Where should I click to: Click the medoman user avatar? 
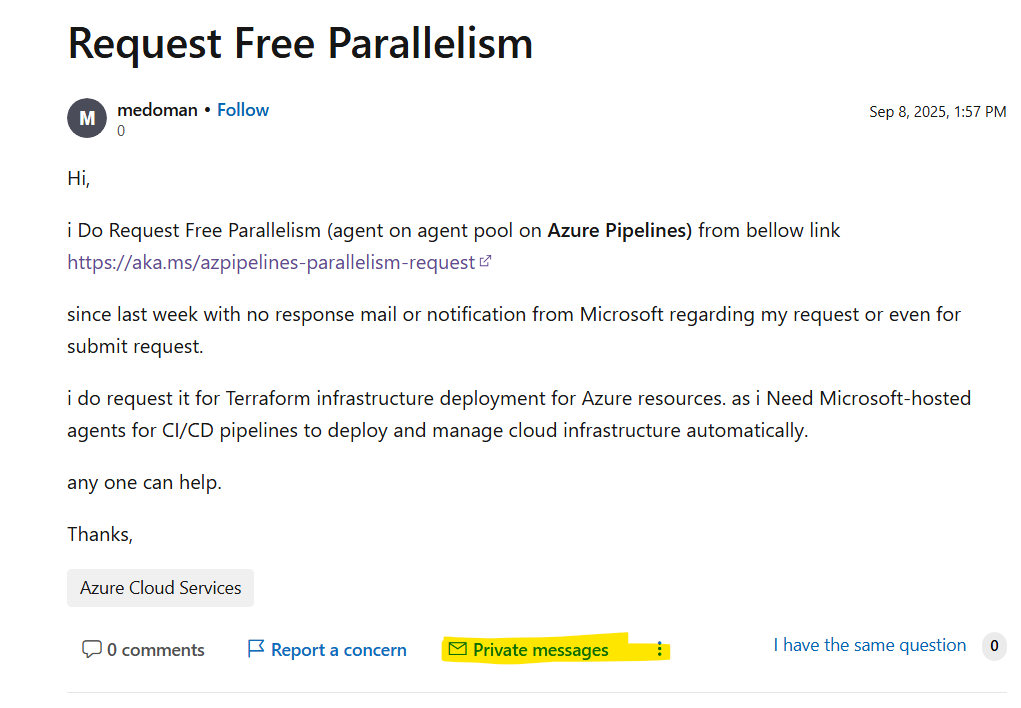coord(87,119)
